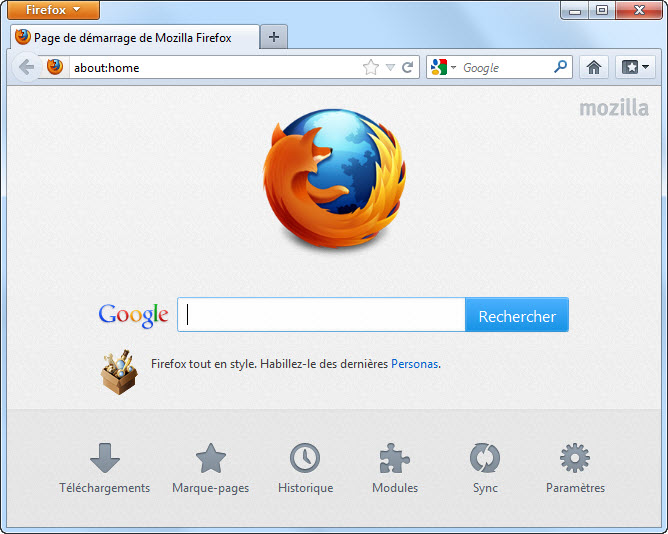Open Marque-pages bookmarks shortcut

(x=210, y=468)
